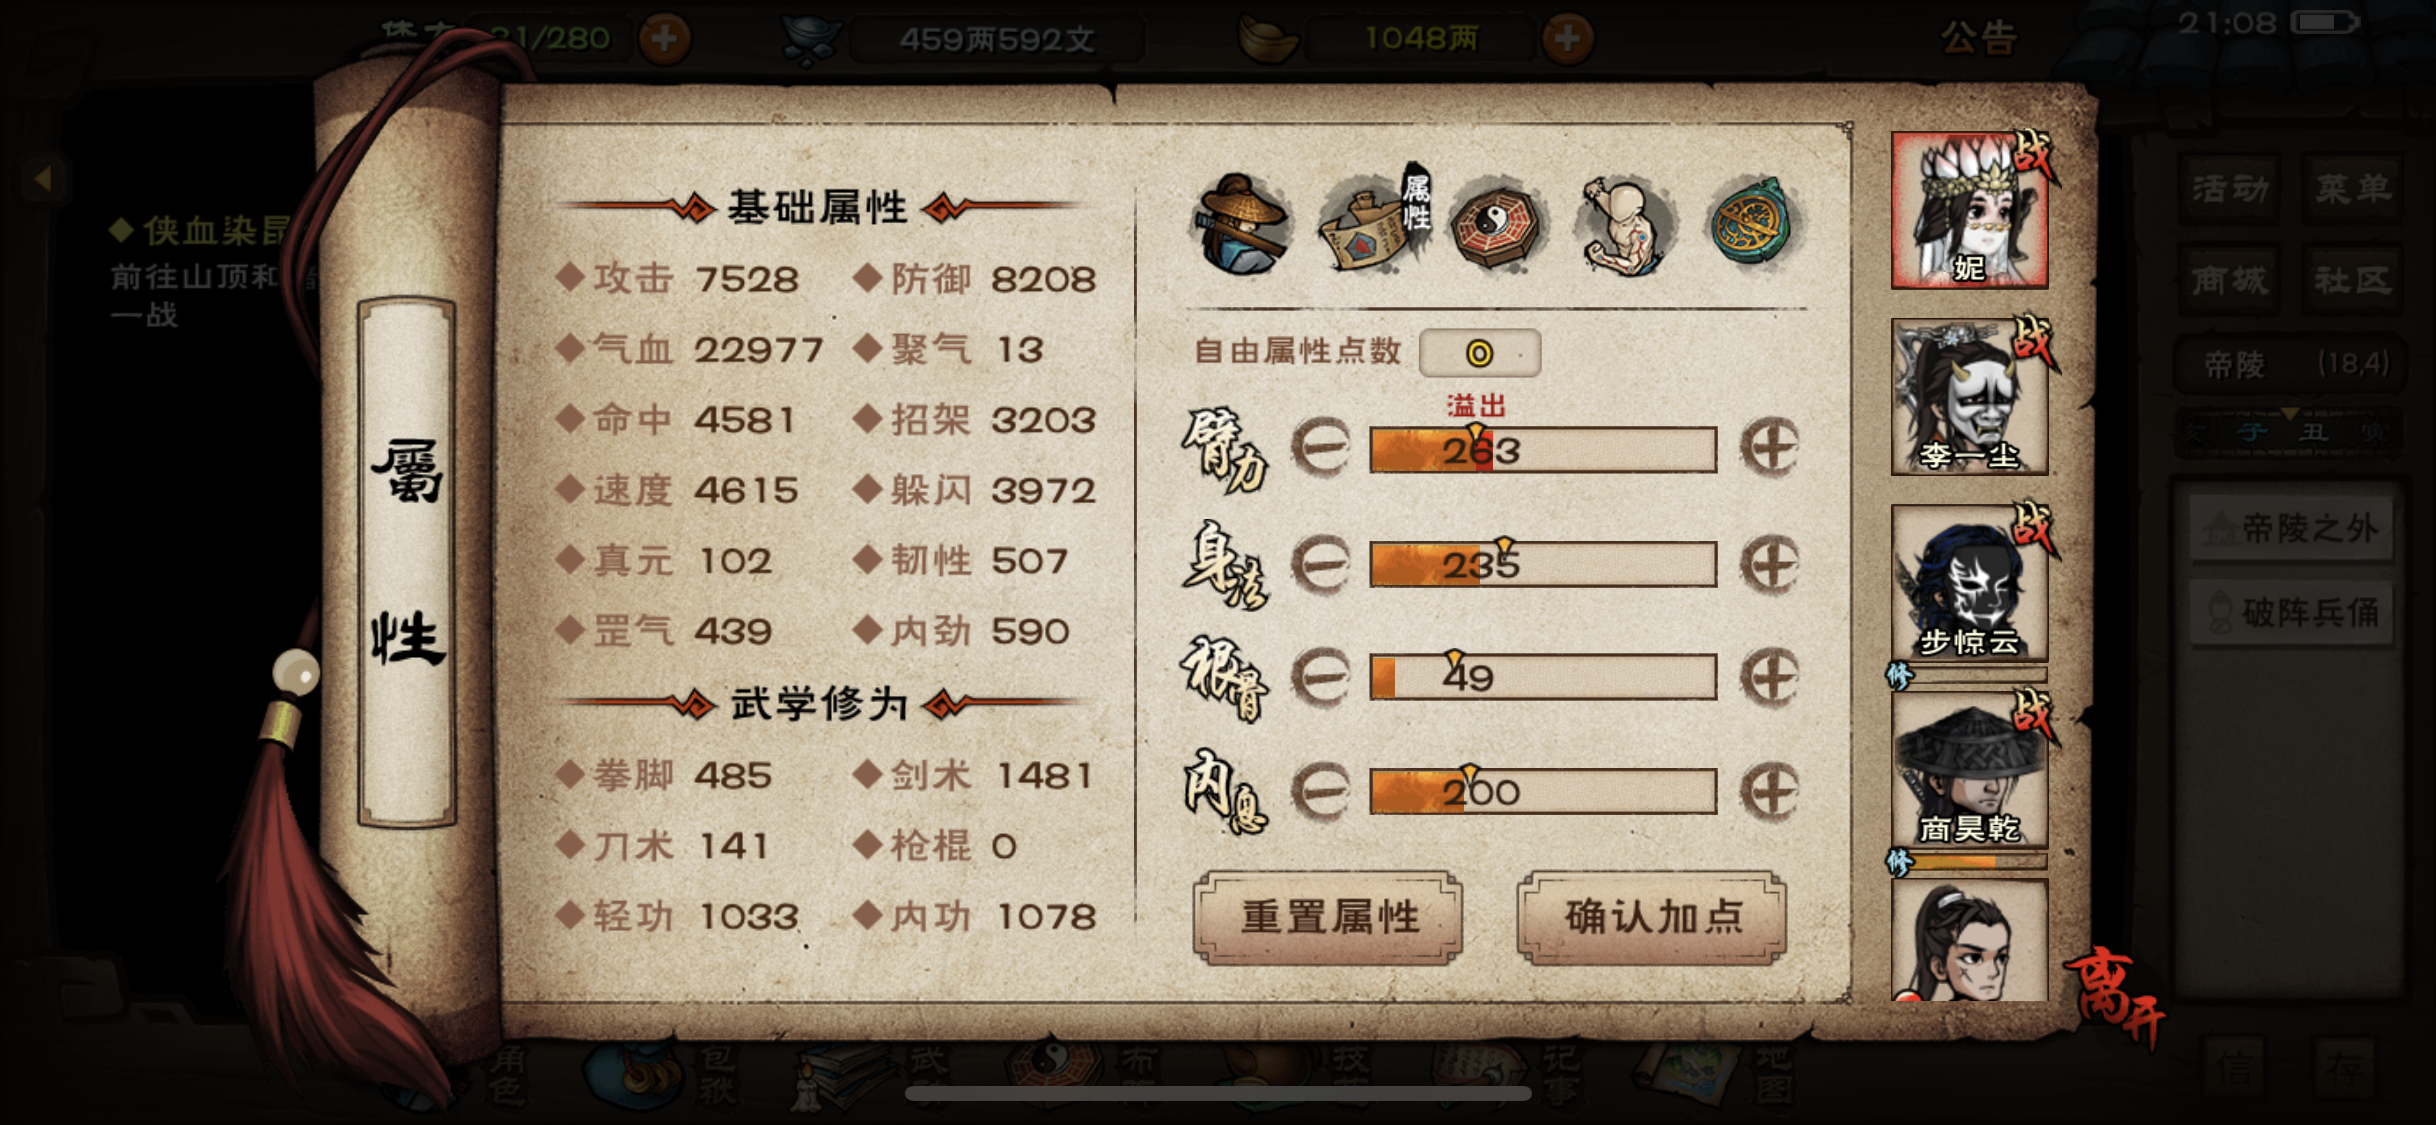Open the green jade compass tab icon
Viewport: 2436px width, 1125px height.
[x=1753, y=222]
